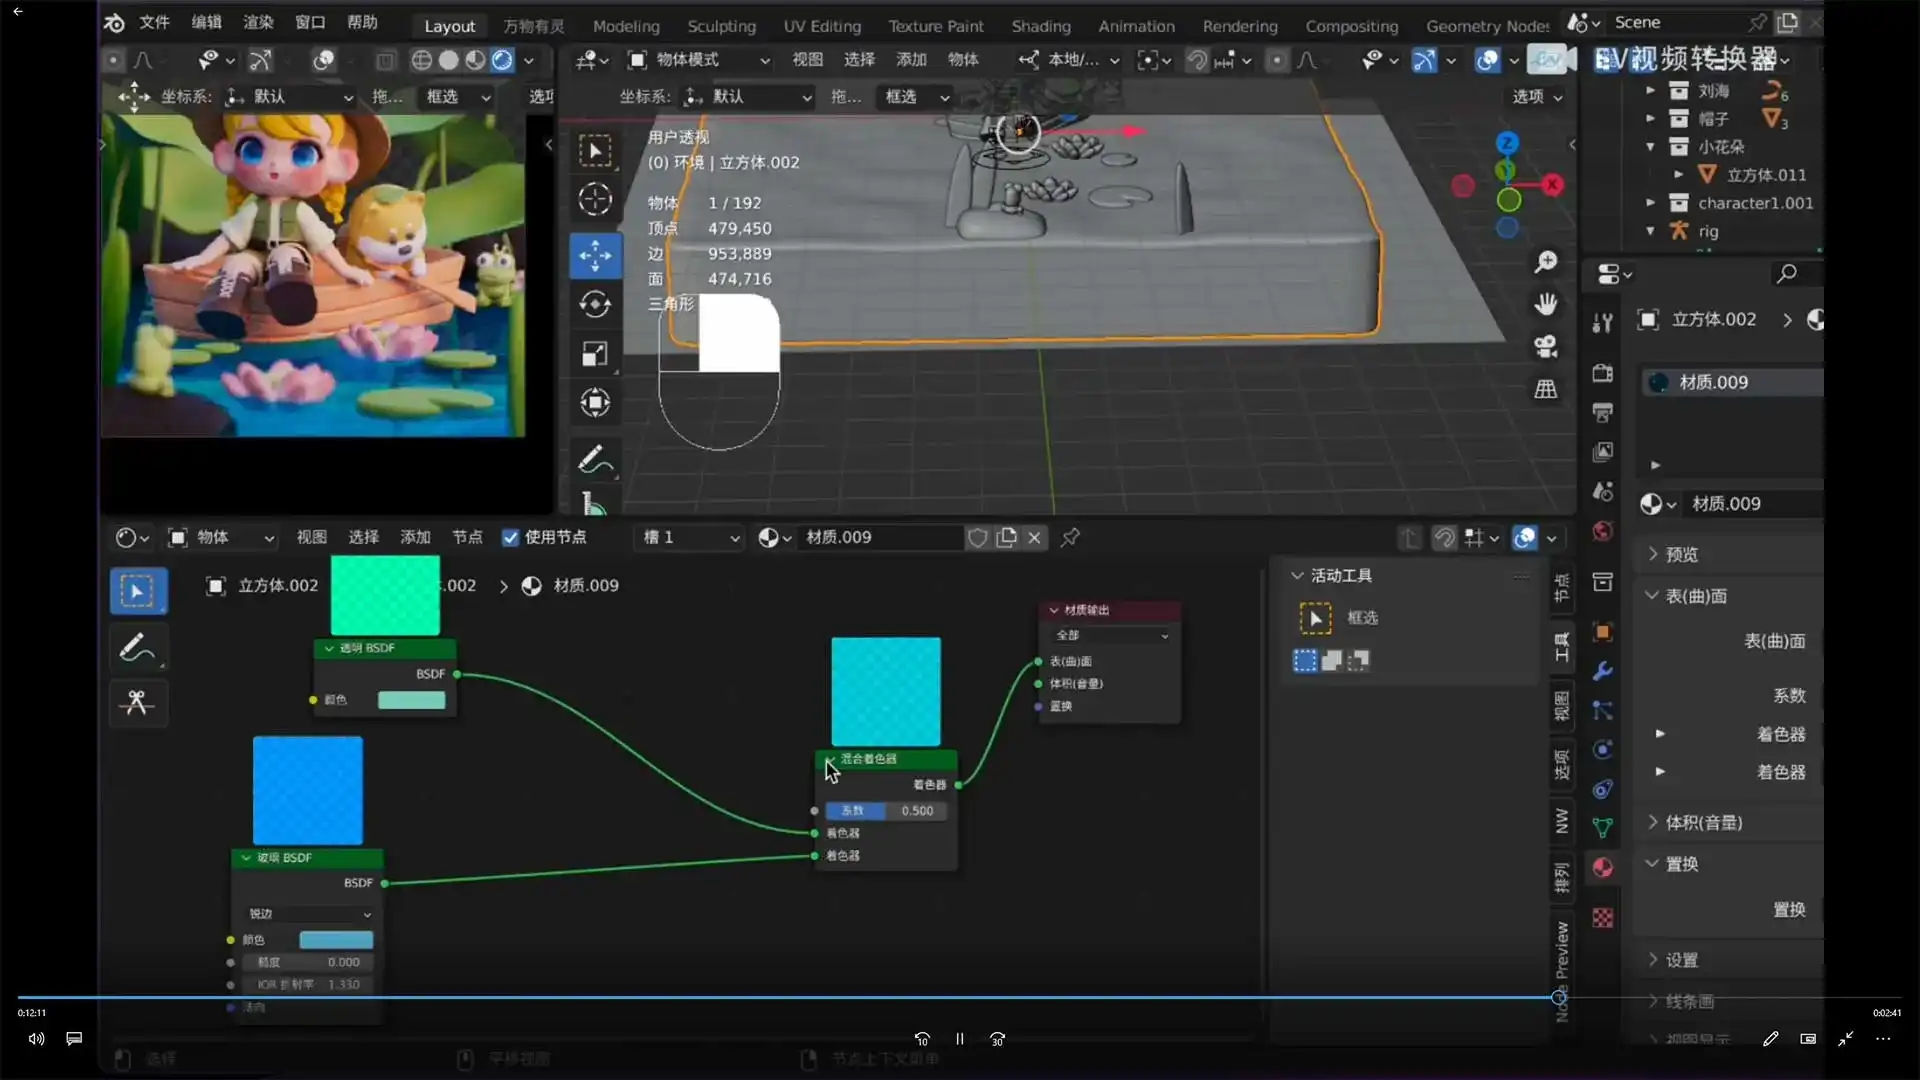Open the 槽 1 slot dropdown
The height and width of the screenshot is (1080, 1920).
click(x=691, y=537)
